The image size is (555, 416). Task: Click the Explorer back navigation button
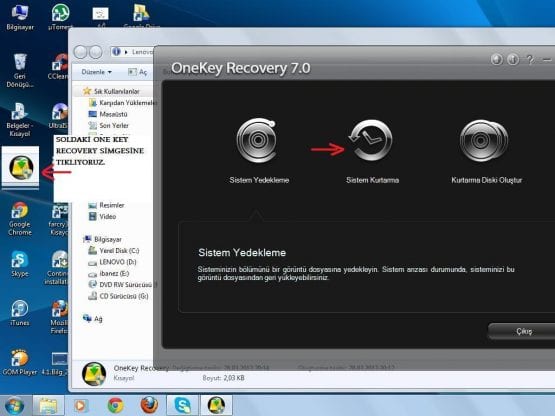coord(80,52)
